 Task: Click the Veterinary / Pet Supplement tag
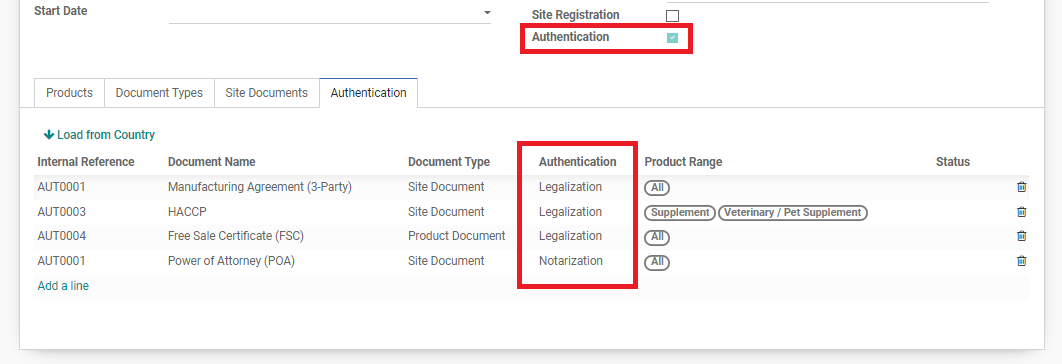[792, 213]
